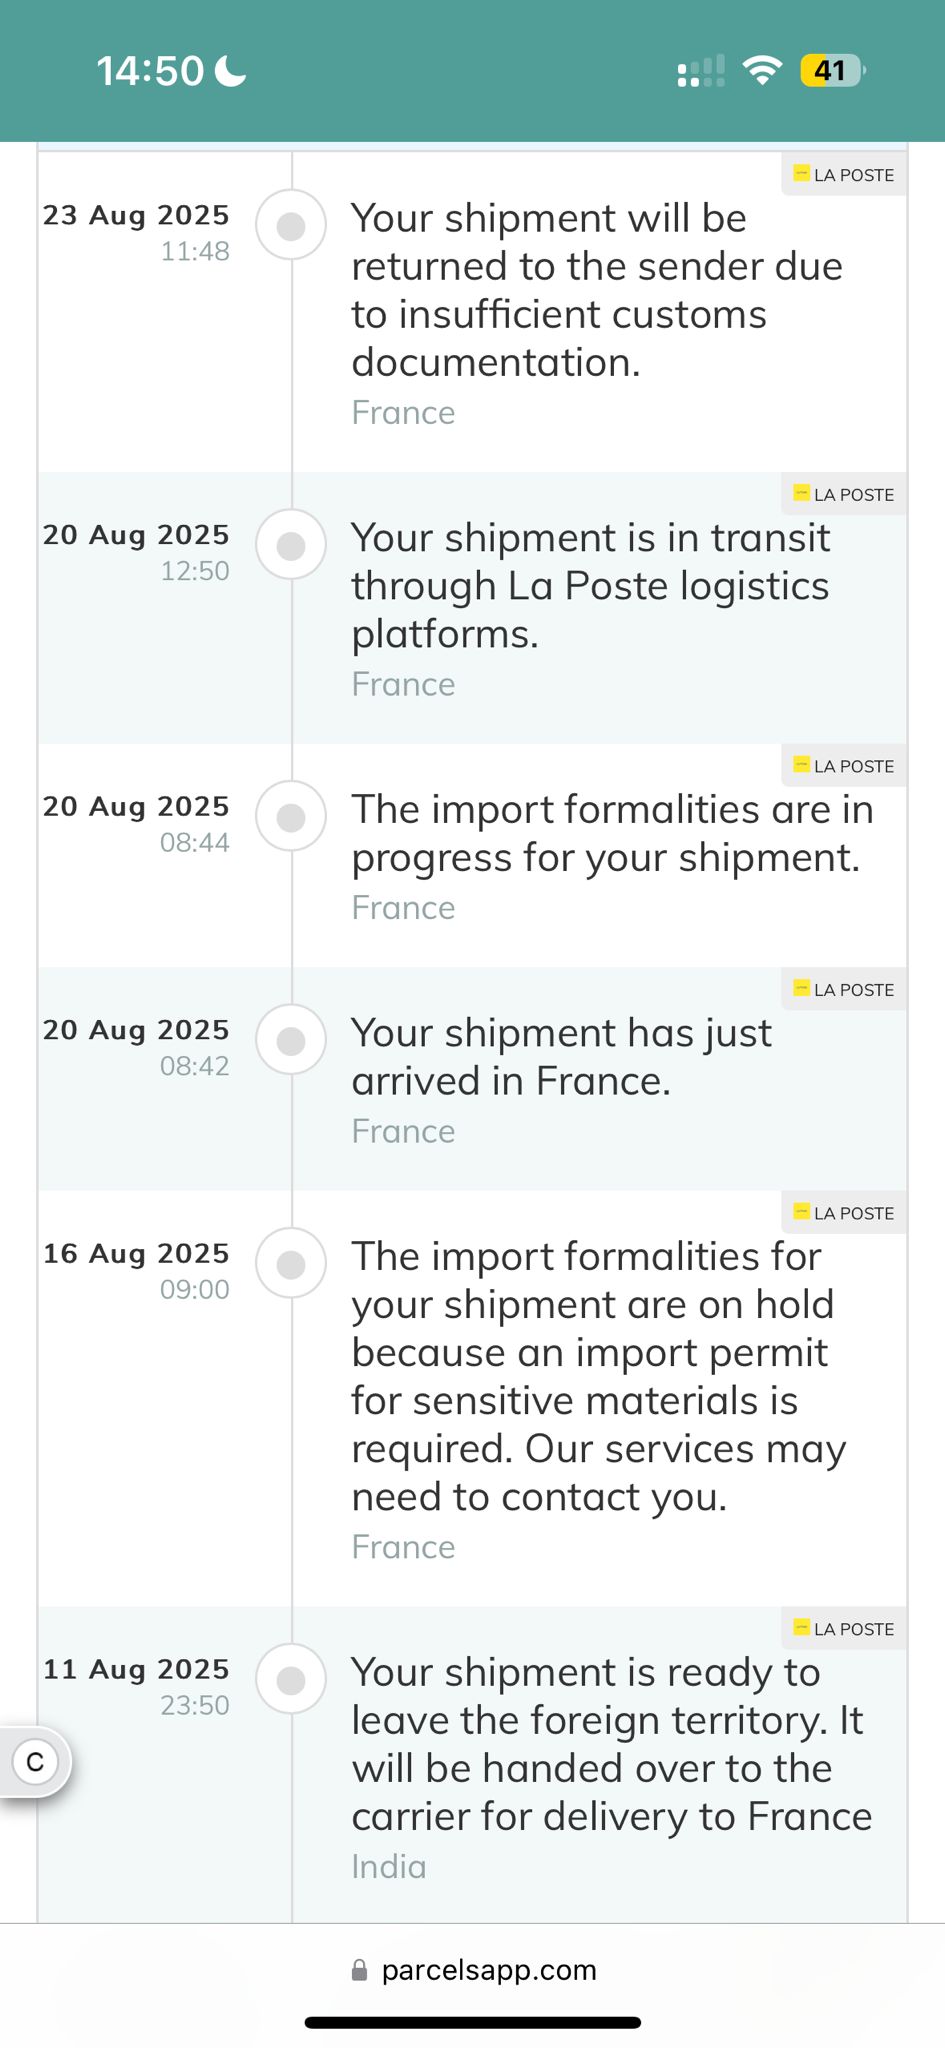Select the 20 Aug 08:42 timeline marker
This screenshot has height=2048, width=945.
tap(291, 1041)
